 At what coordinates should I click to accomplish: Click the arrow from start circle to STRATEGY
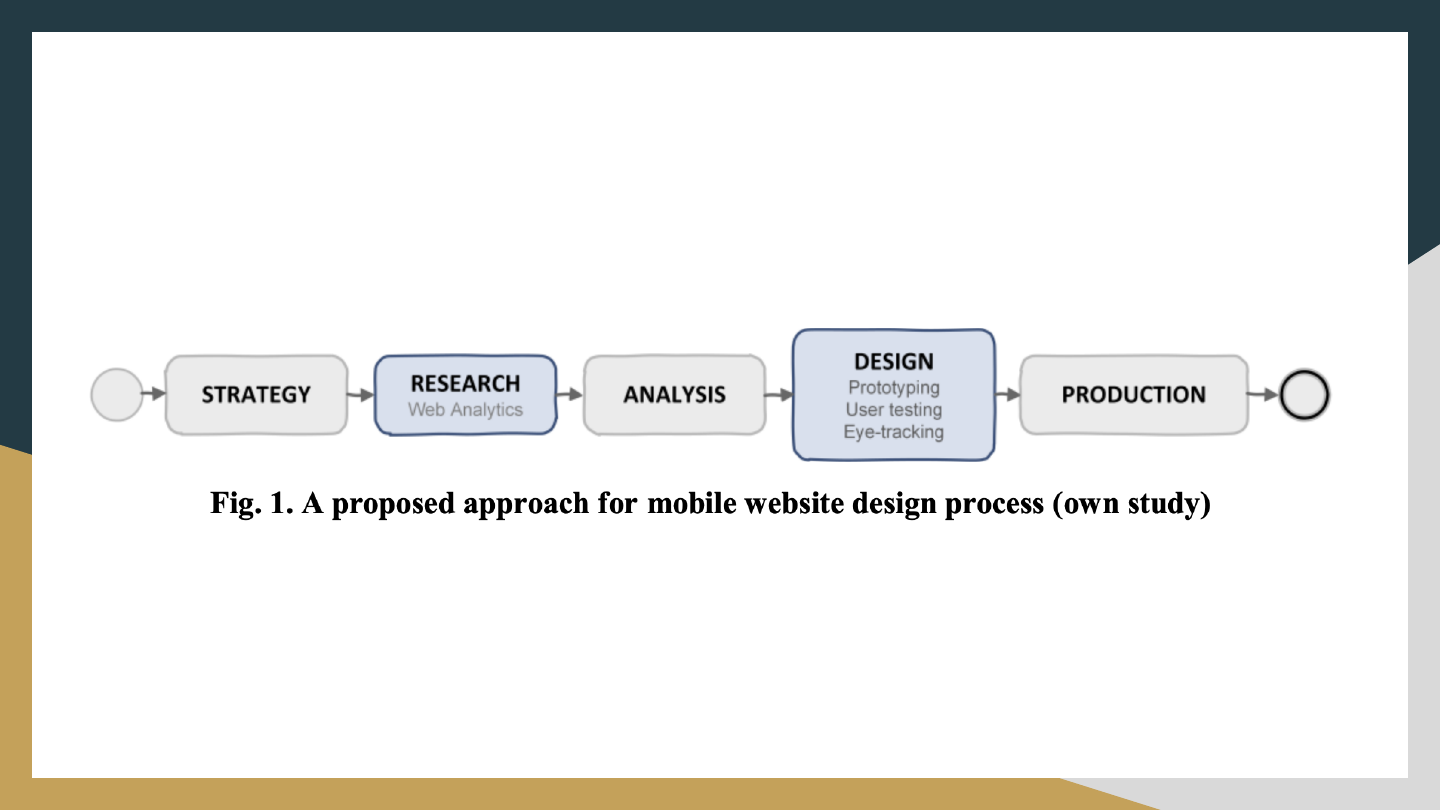click(154, 394)
